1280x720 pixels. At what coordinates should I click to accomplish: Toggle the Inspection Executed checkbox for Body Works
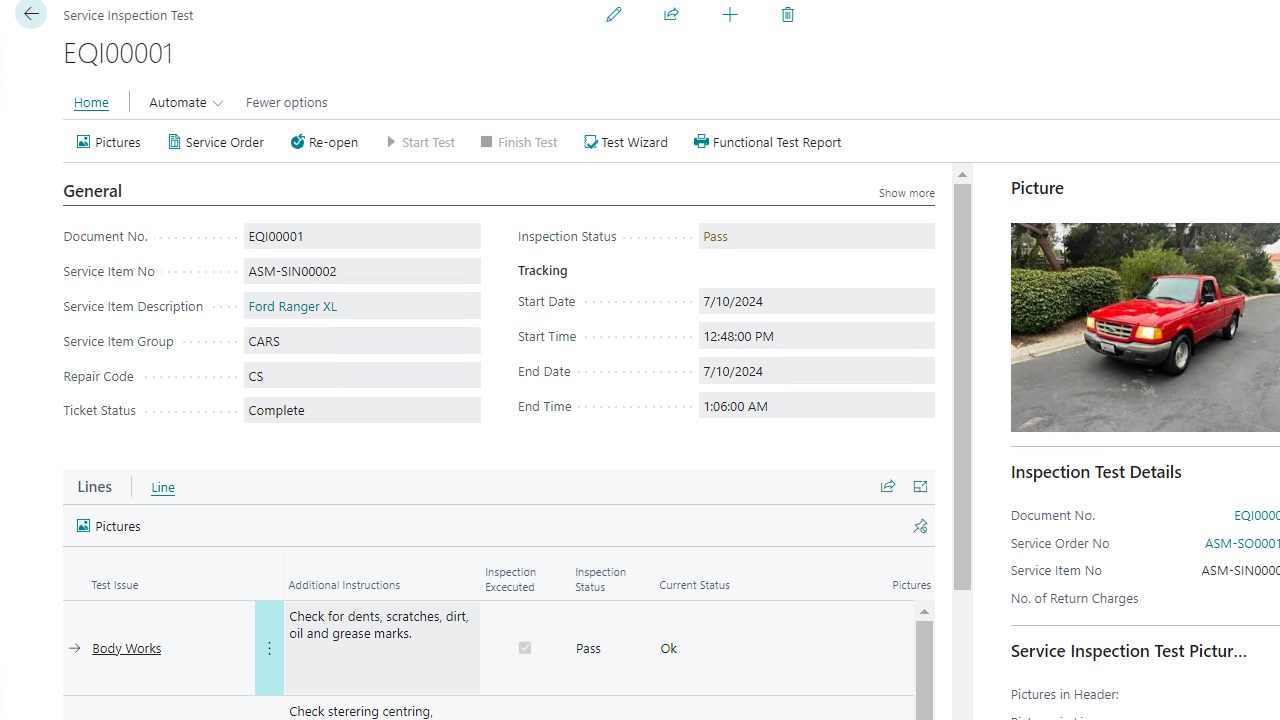pyautogui.click(x=525, y=648)
